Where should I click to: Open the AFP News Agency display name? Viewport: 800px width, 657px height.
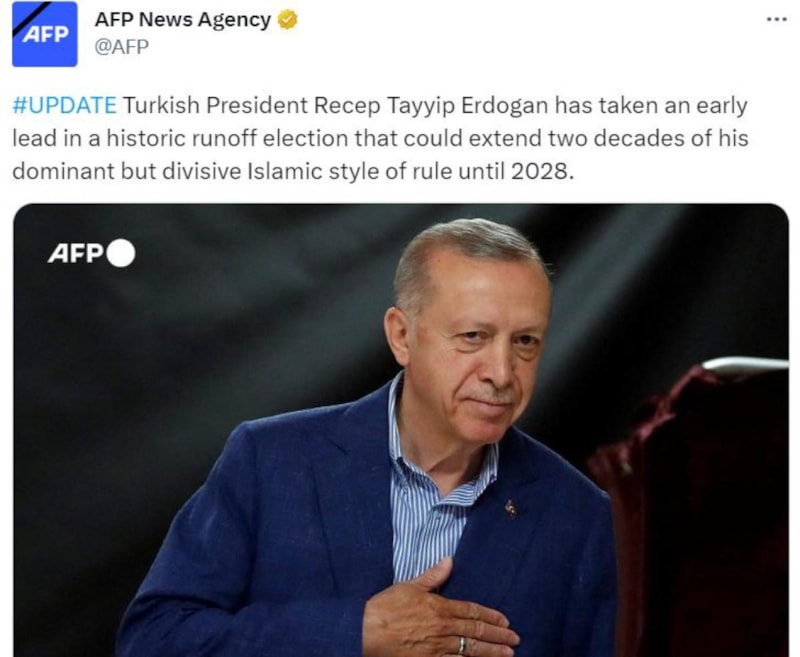[x=182, y=20]
